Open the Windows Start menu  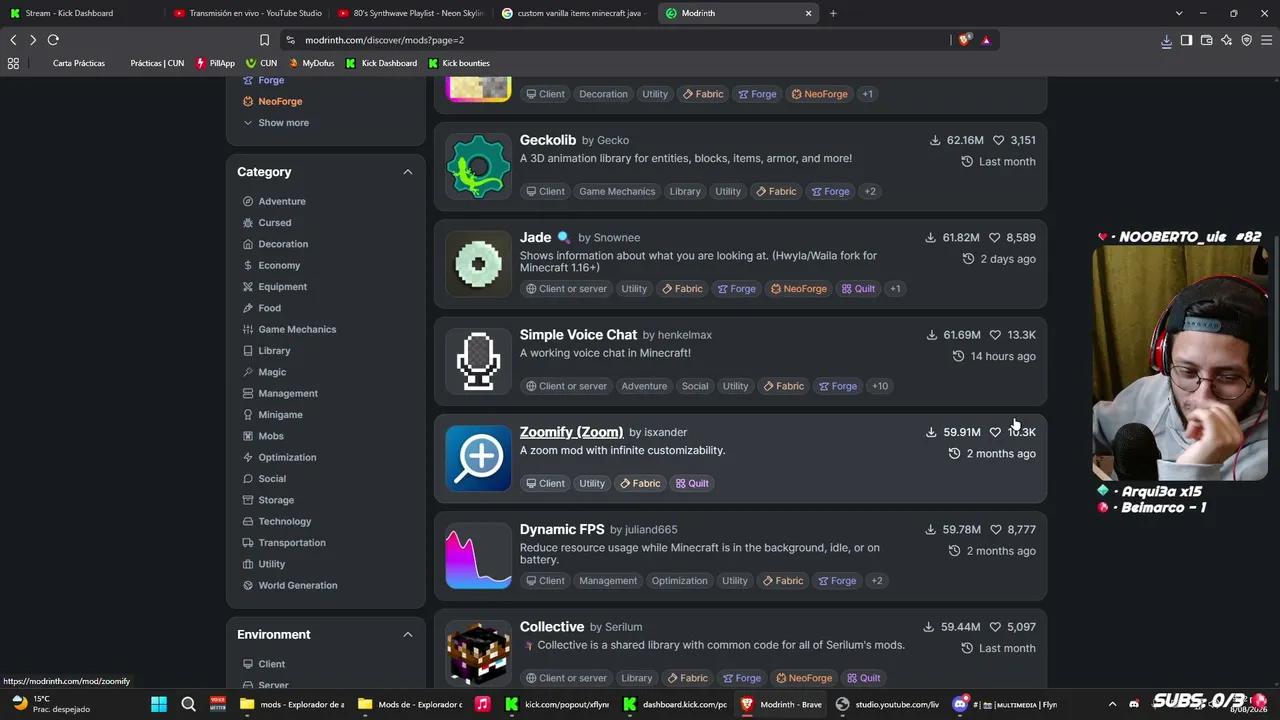point(159,704)
